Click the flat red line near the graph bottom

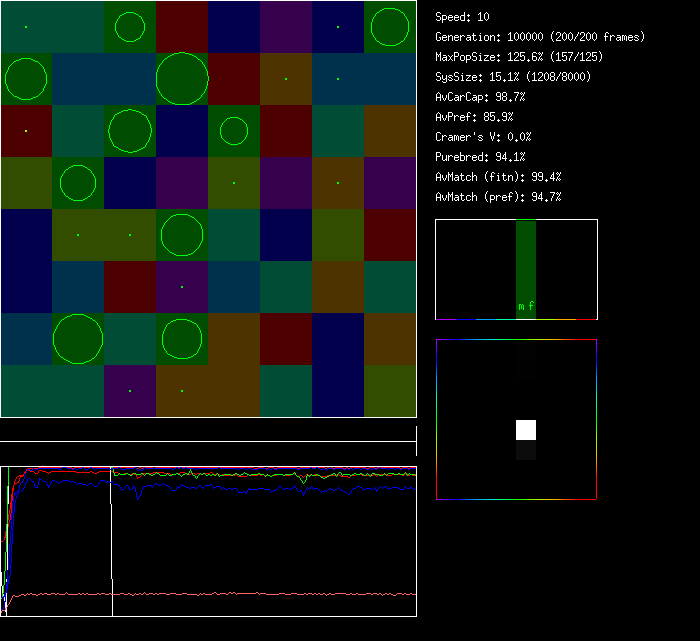[x=250, y=594]
